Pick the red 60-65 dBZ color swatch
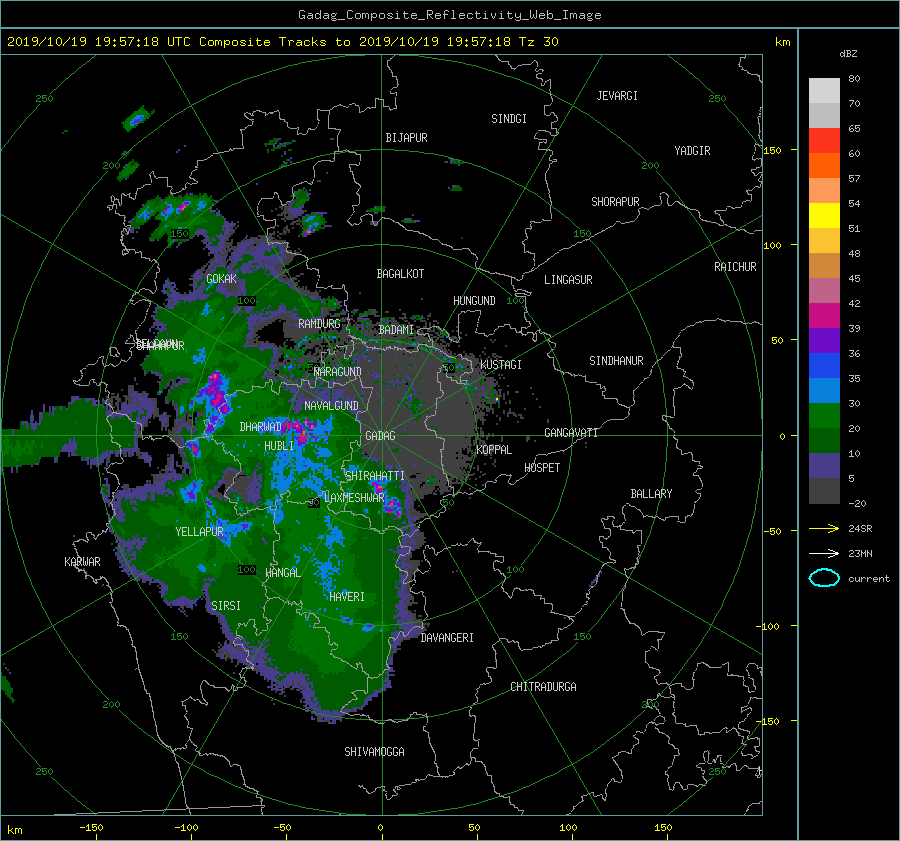The height and width of the screenshot is (841, 900). [x=824, y=141]
